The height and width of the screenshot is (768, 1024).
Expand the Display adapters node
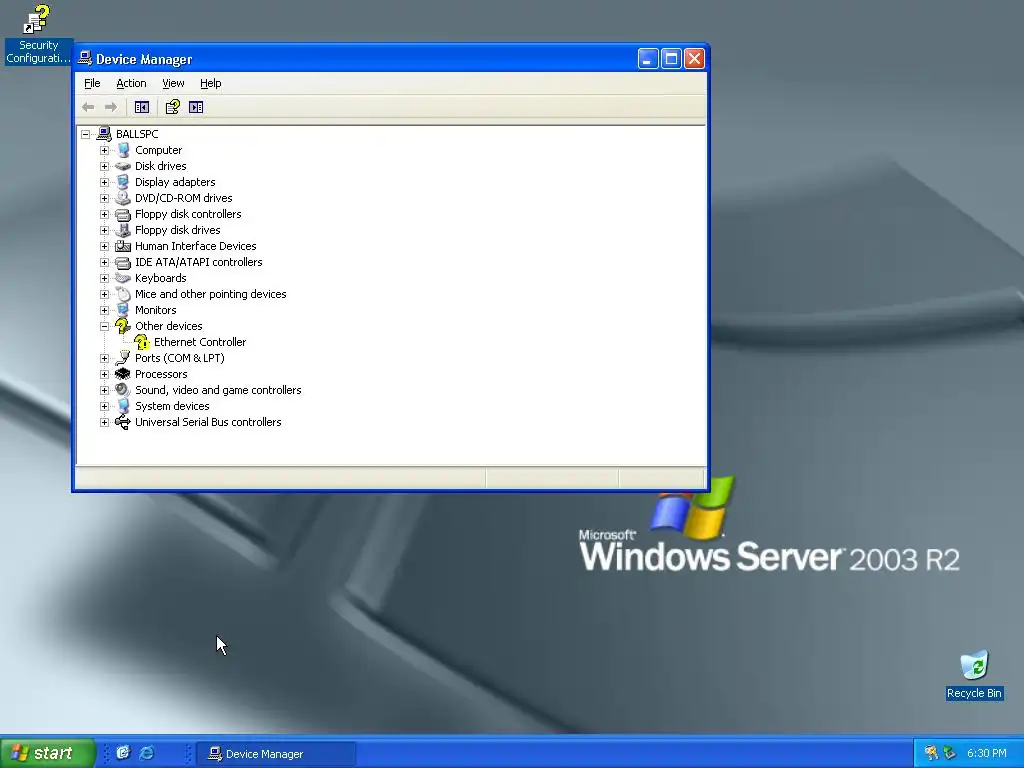(104, 182)
